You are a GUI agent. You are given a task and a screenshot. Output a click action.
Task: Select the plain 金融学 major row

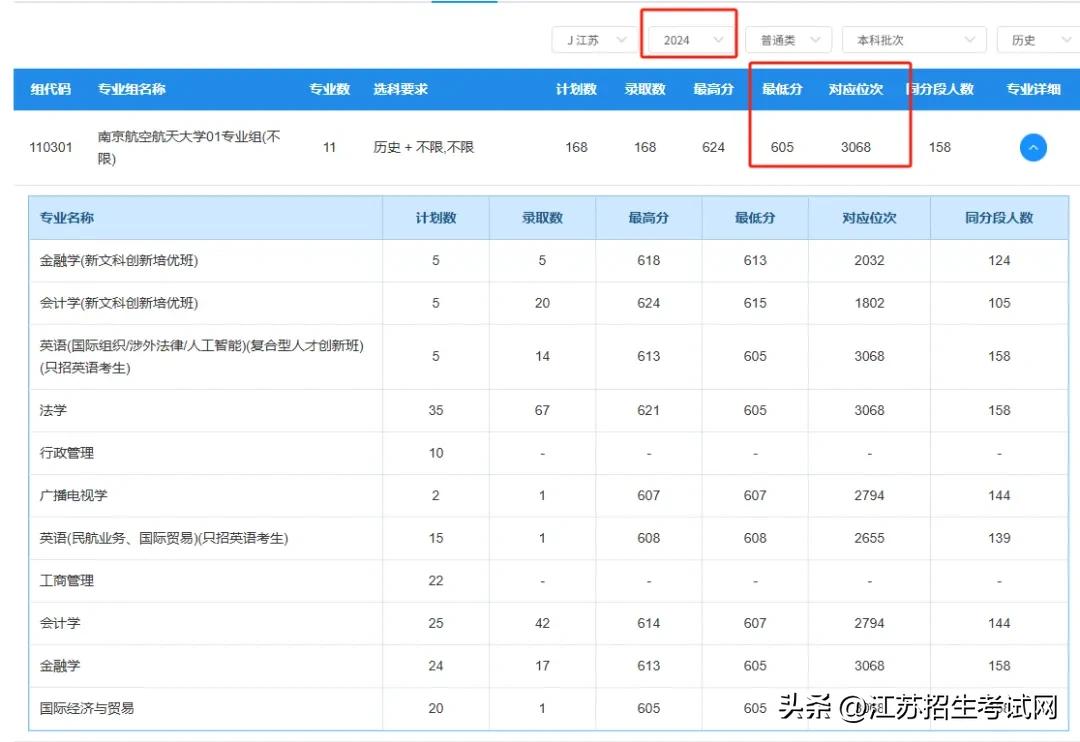pyautogui.click(x=548, y=666)
